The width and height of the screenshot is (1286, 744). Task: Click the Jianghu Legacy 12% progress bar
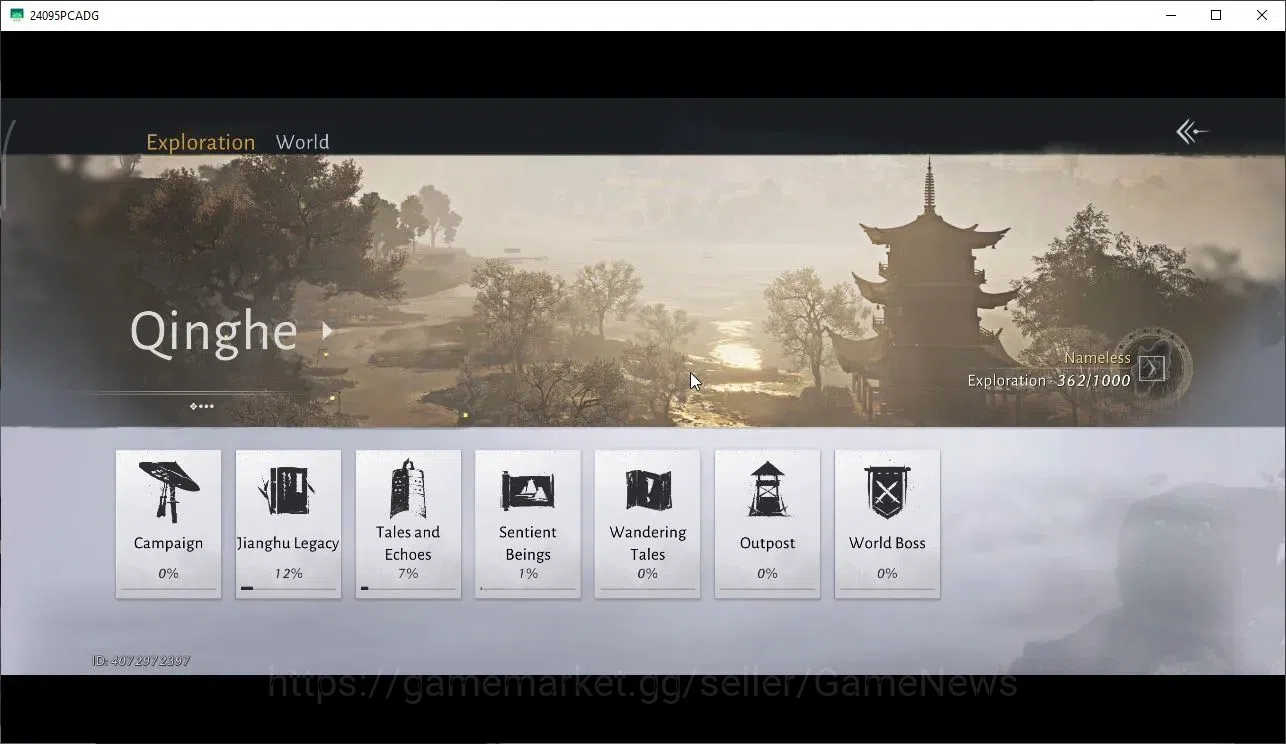288,588
